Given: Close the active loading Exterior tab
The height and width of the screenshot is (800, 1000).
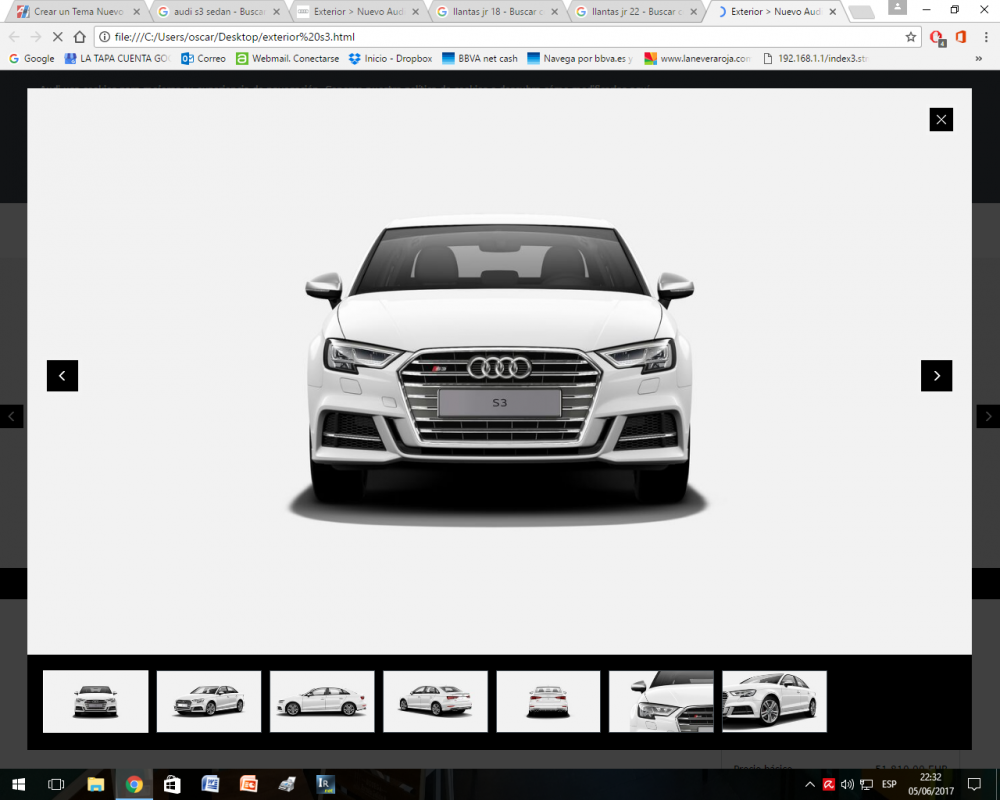Looking at the screenshot, I should click(x=832, y=11).
